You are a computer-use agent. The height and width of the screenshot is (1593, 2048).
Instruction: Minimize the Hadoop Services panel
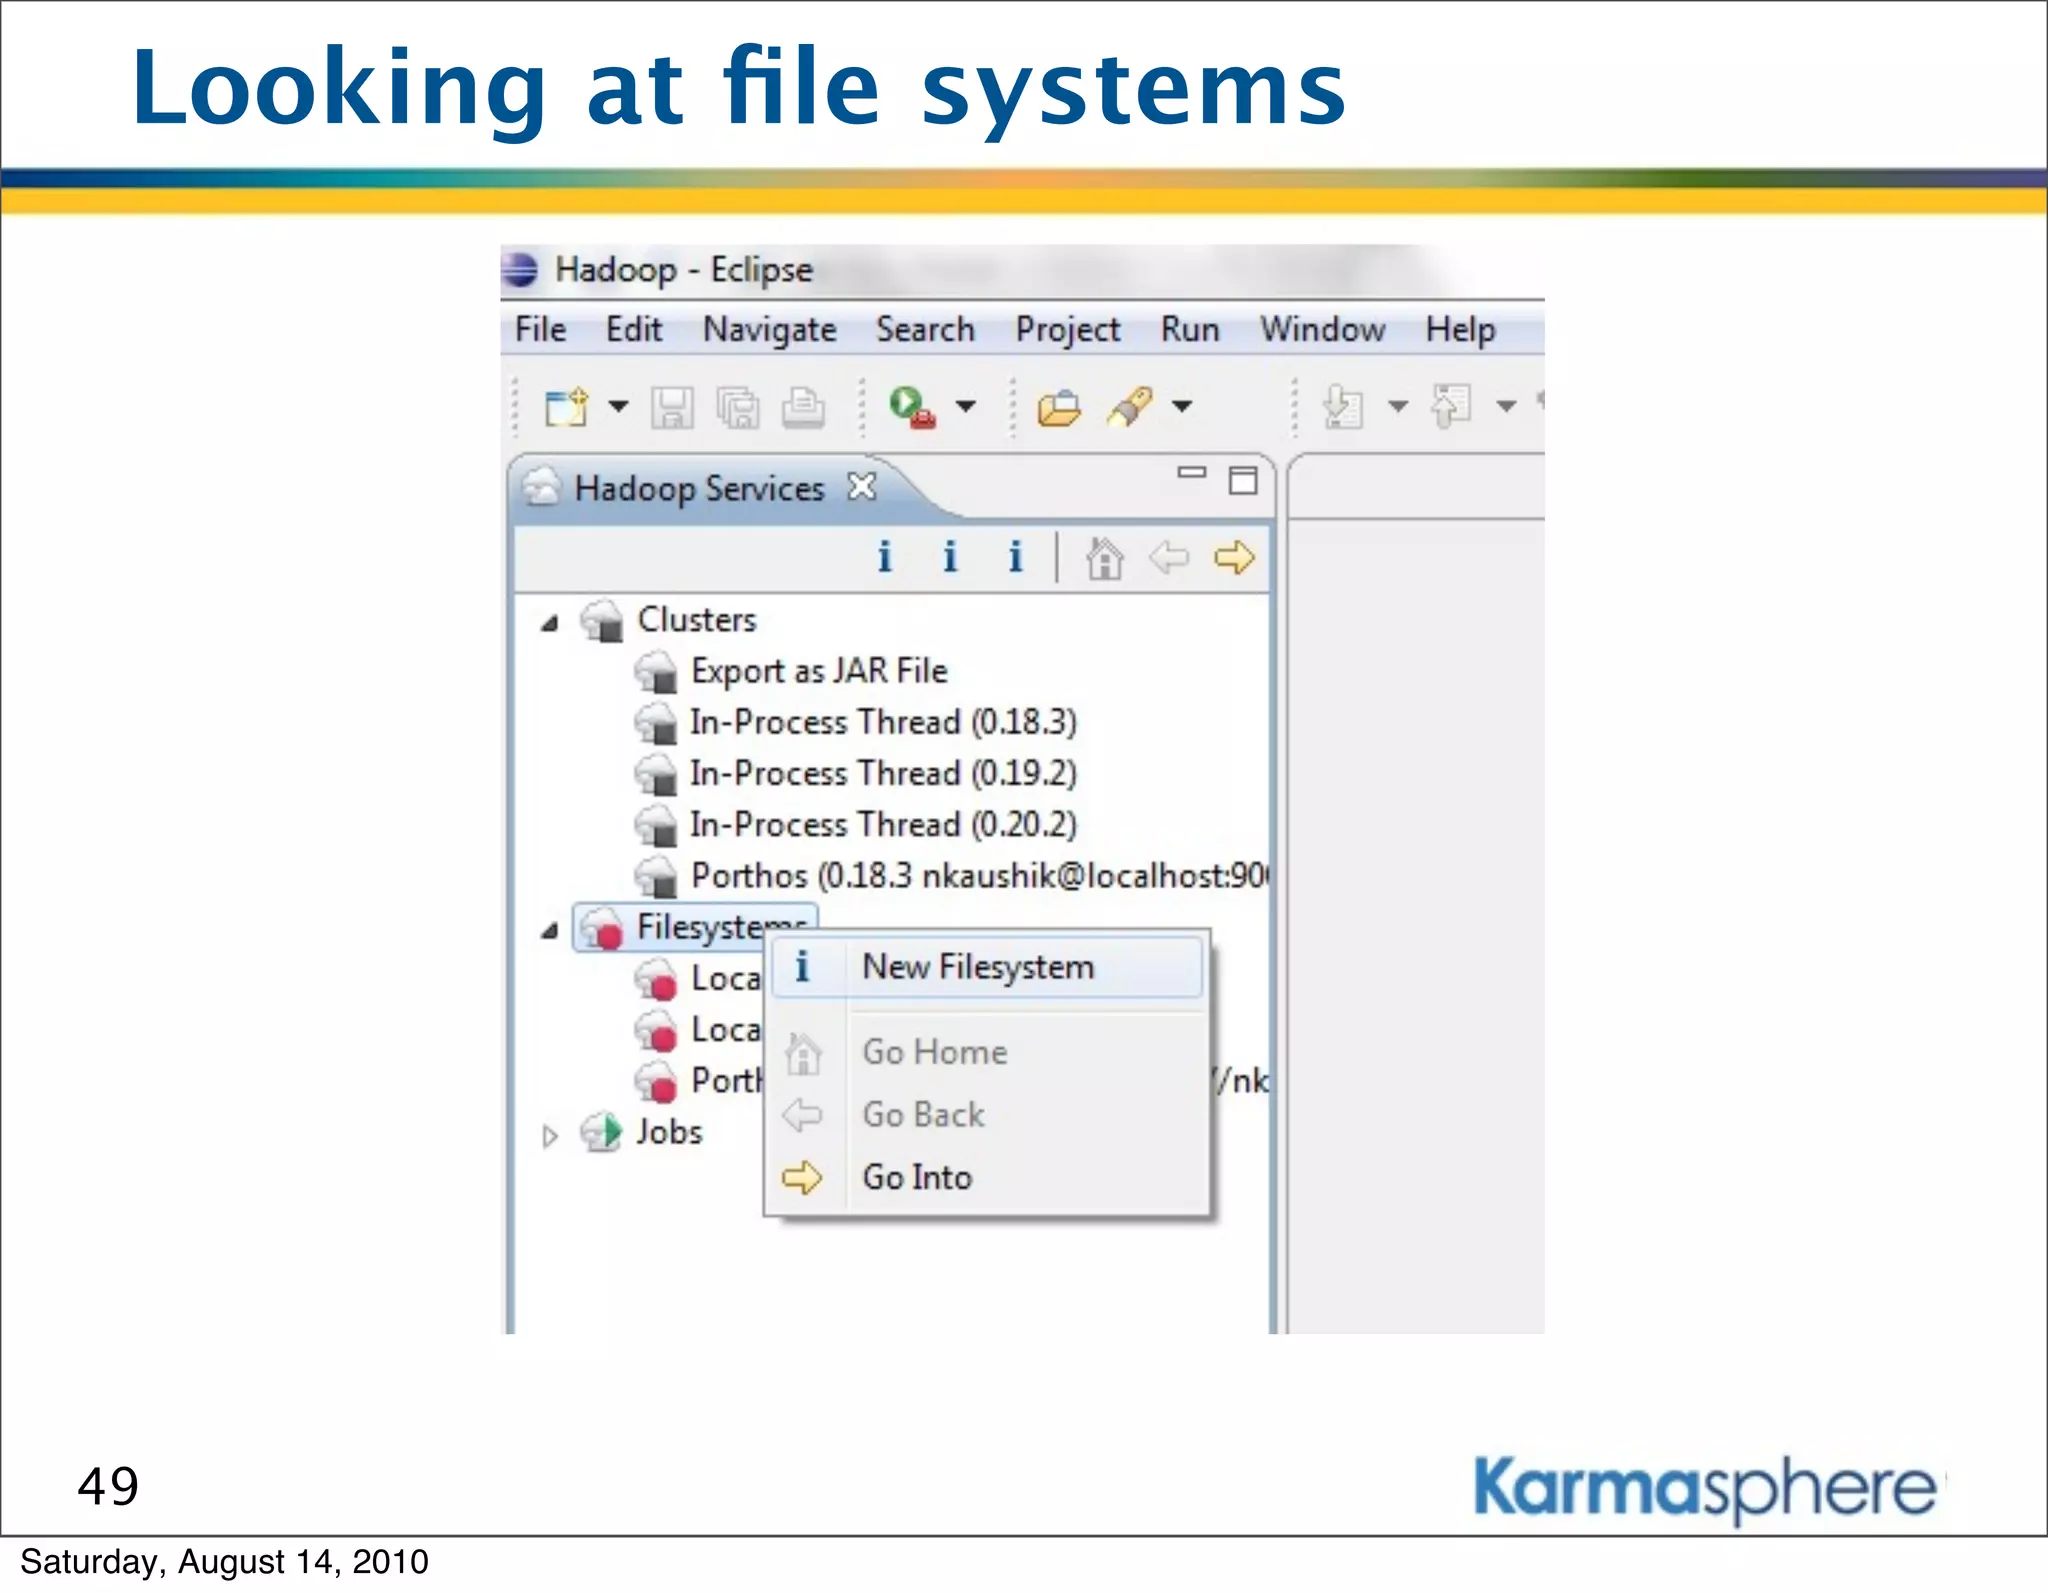(1191, 473)
